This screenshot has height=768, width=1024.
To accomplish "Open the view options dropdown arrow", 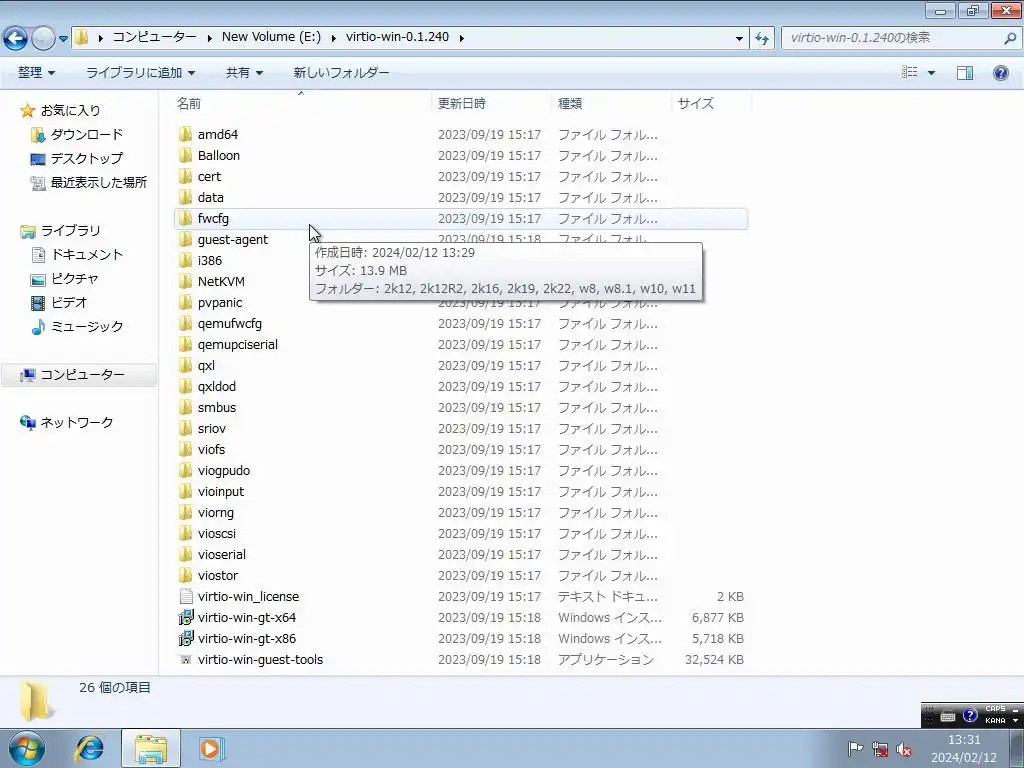I will pyautogui.click(x=931, y=72).
